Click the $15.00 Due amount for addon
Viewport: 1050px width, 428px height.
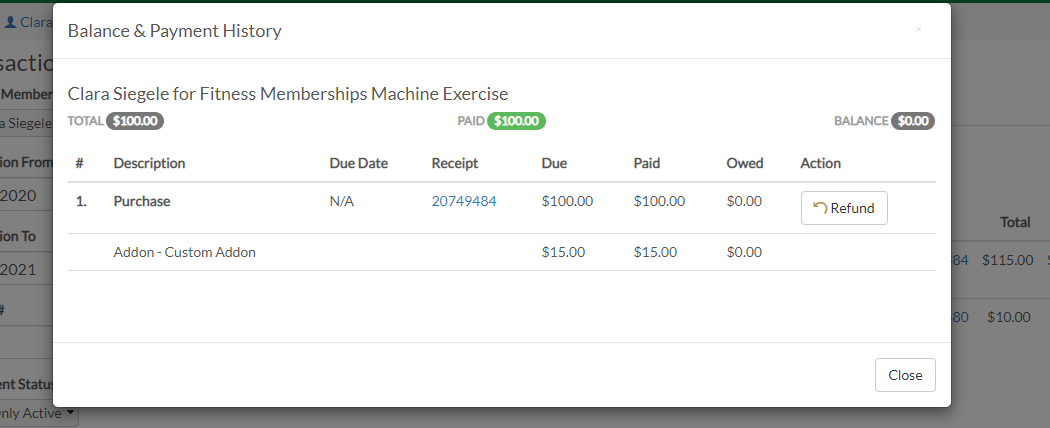563,253
